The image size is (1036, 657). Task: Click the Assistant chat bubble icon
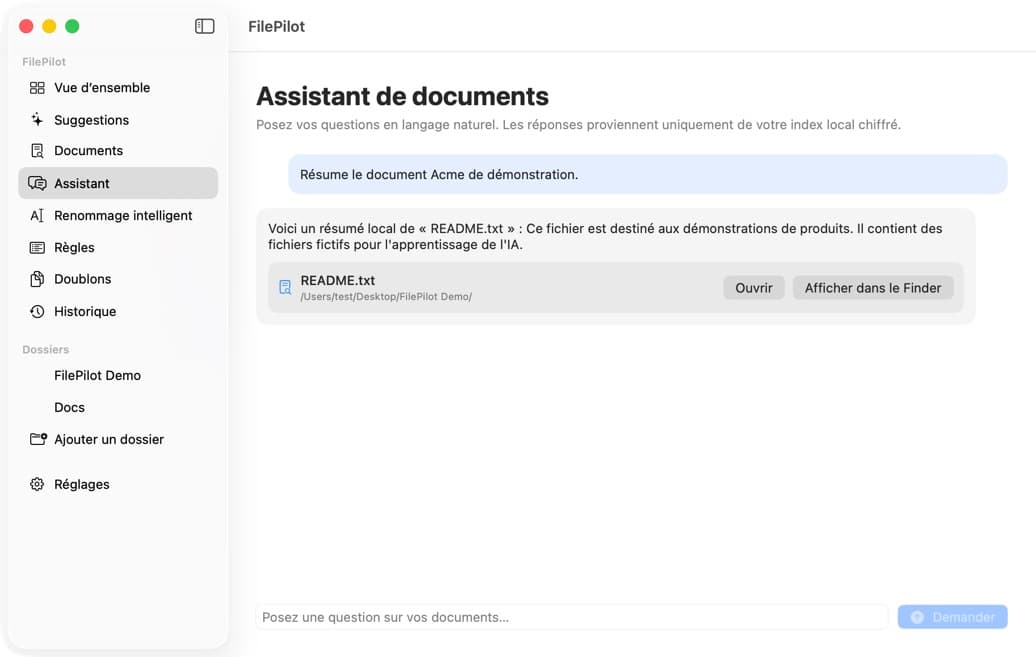coord(37,183)
